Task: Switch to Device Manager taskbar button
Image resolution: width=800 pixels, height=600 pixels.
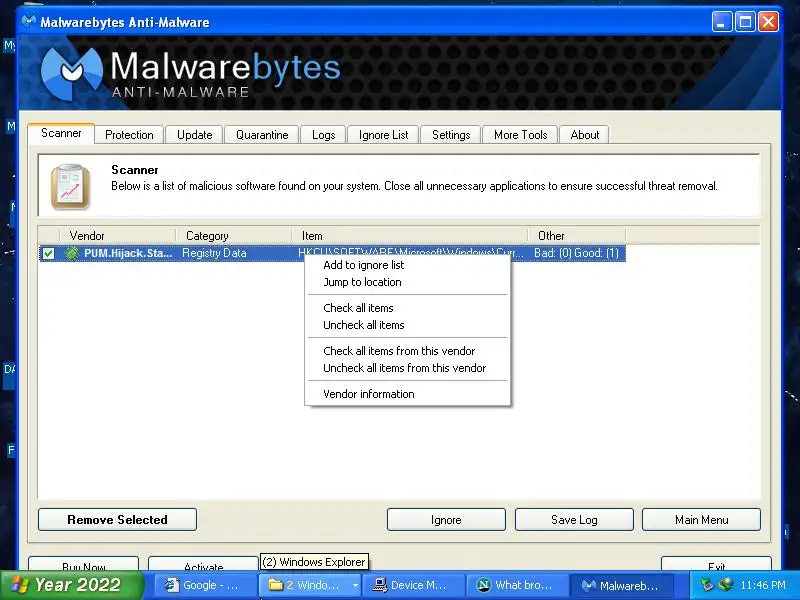Action: click(413, 585)
